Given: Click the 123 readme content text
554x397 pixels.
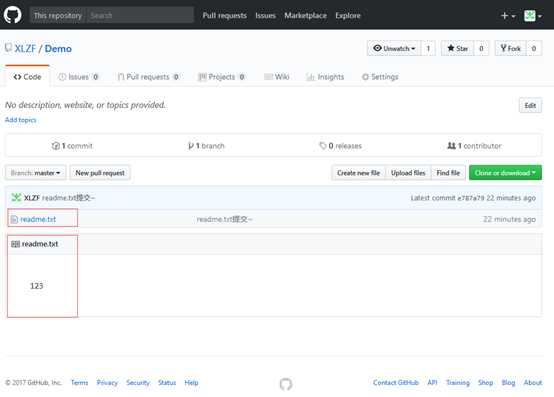Looking at the screenshot, I should (37, 286).
